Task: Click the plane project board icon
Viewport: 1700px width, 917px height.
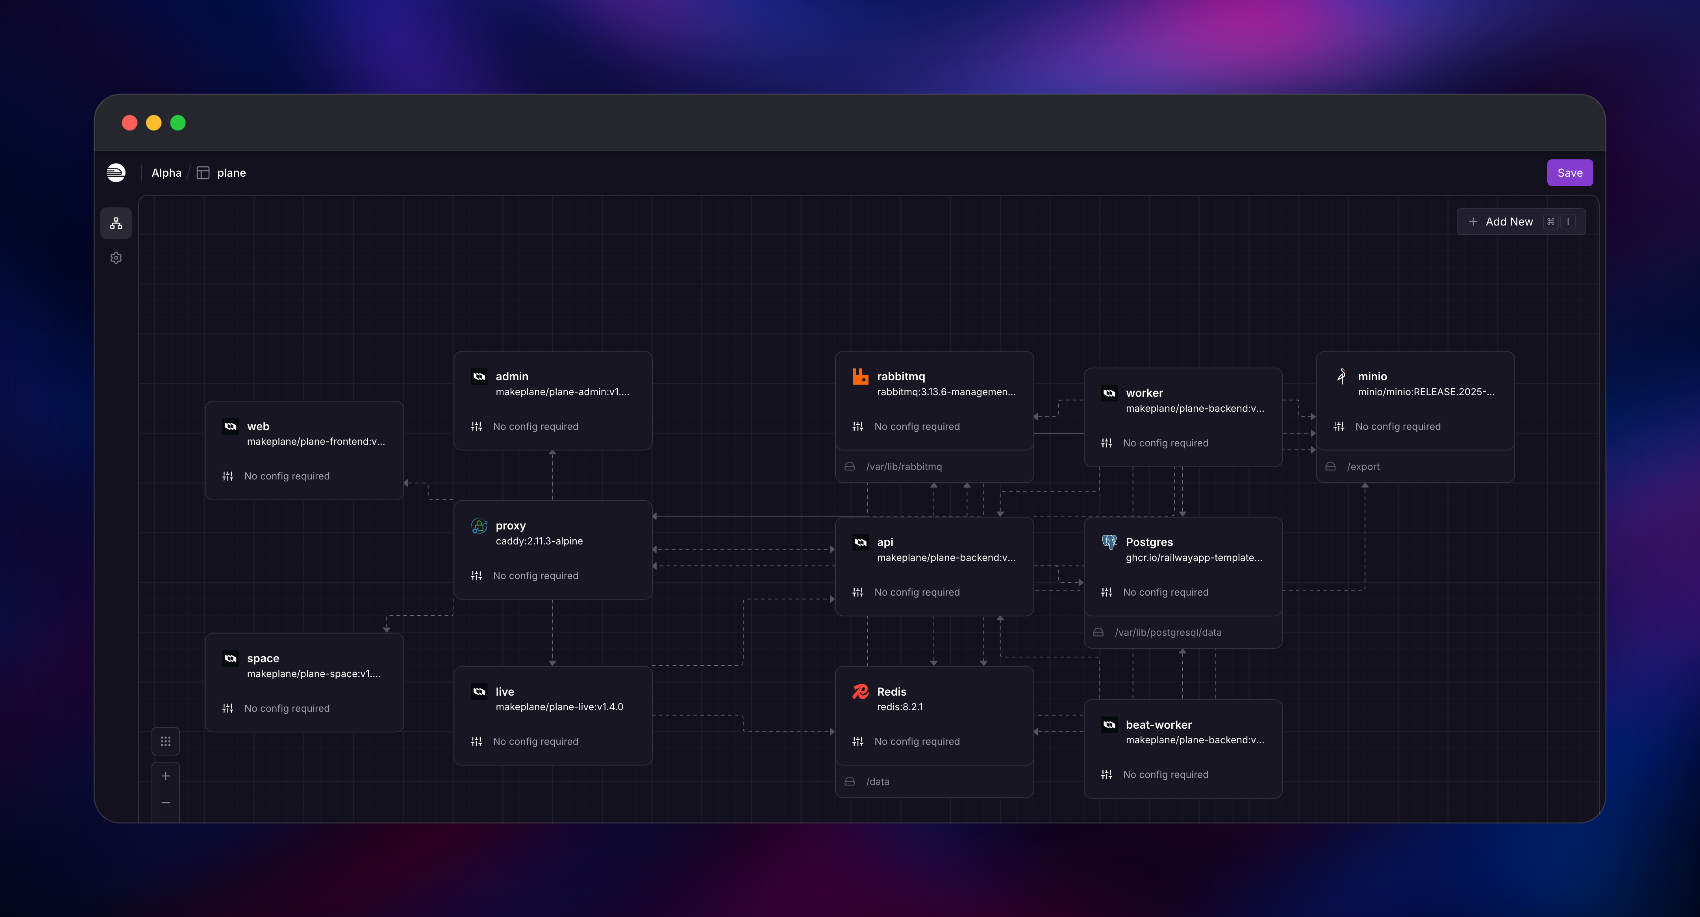Action: click(x=203, y=173)
